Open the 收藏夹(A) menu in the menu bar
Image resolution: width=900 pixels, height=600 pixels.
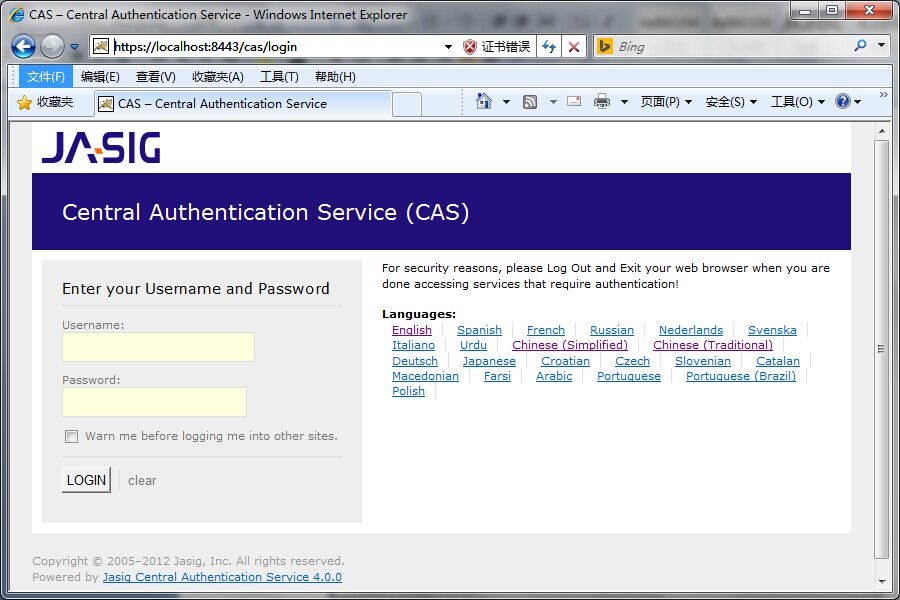coord(218,77)
